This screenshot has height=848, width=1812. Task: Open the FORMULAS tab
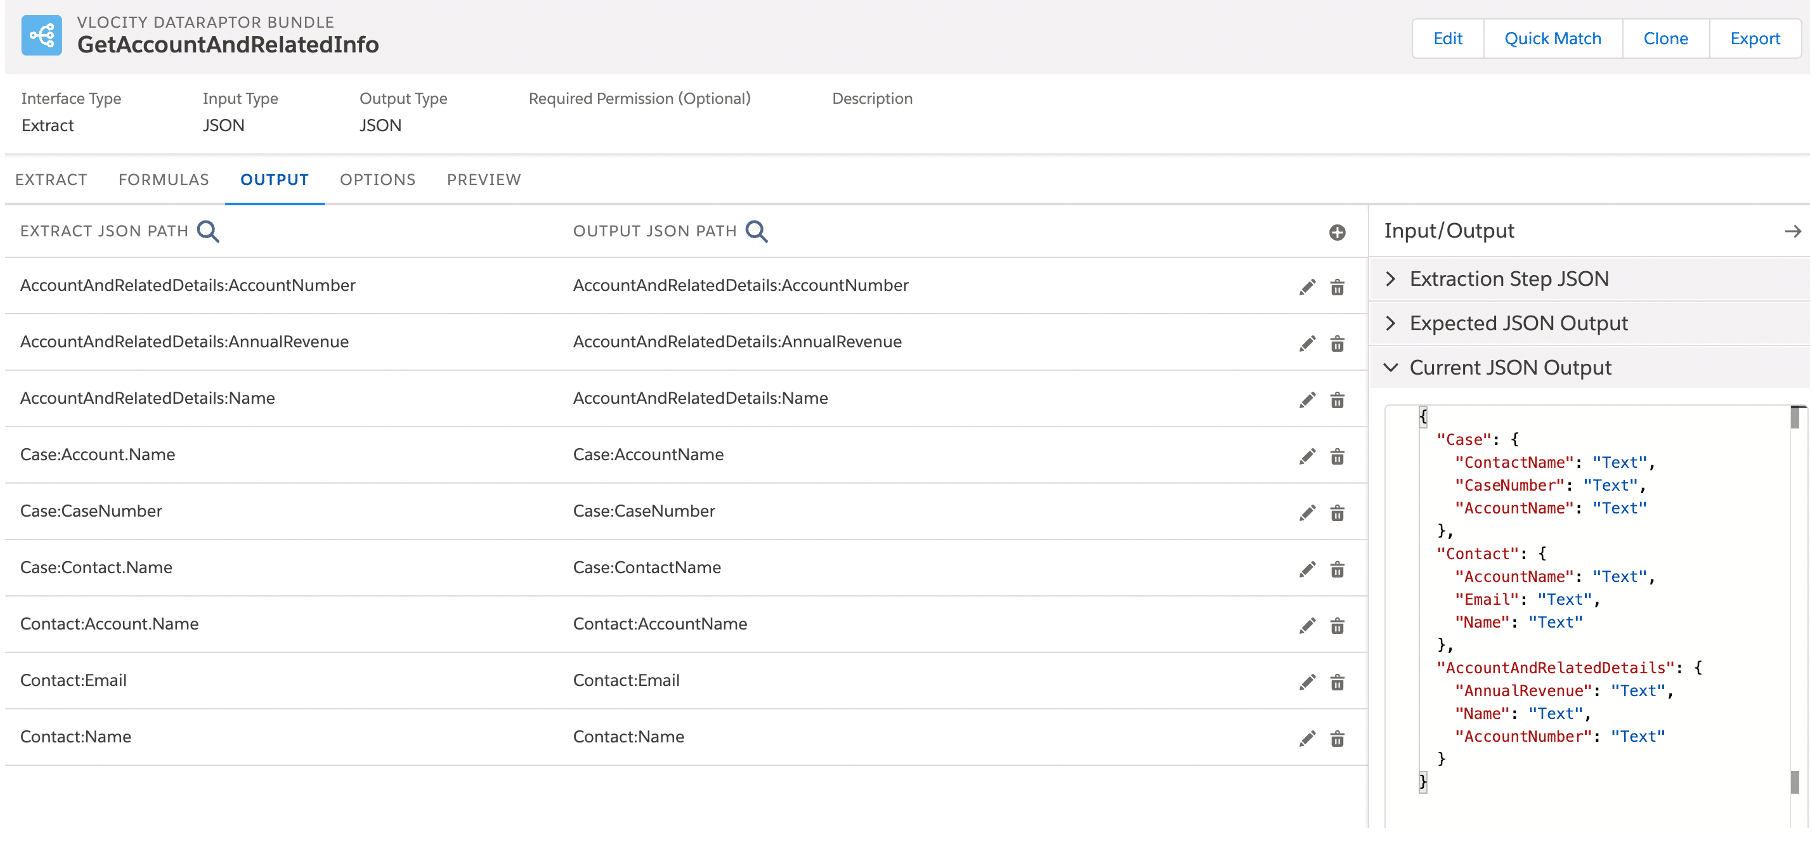(x=164, y=180)
